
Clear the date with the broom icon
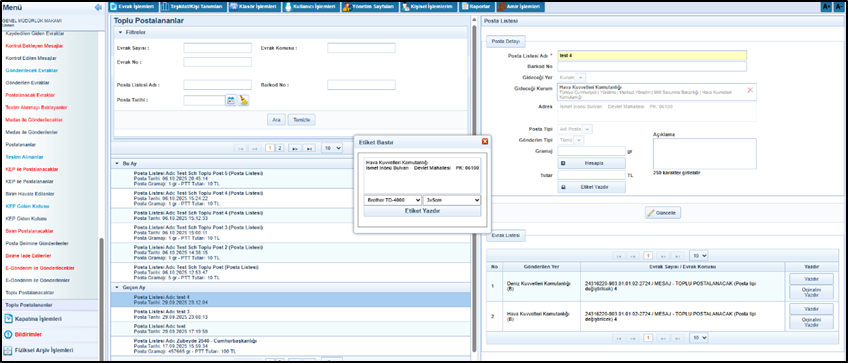[x=243, y=100]
